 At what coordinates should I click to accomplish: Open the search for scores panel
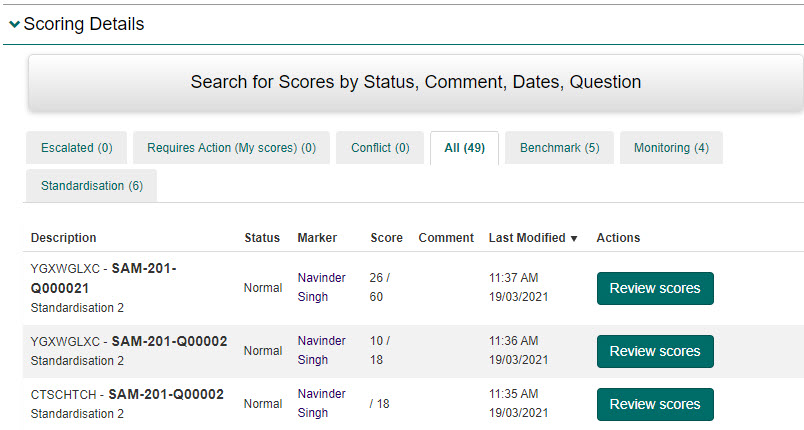(415, 82)
